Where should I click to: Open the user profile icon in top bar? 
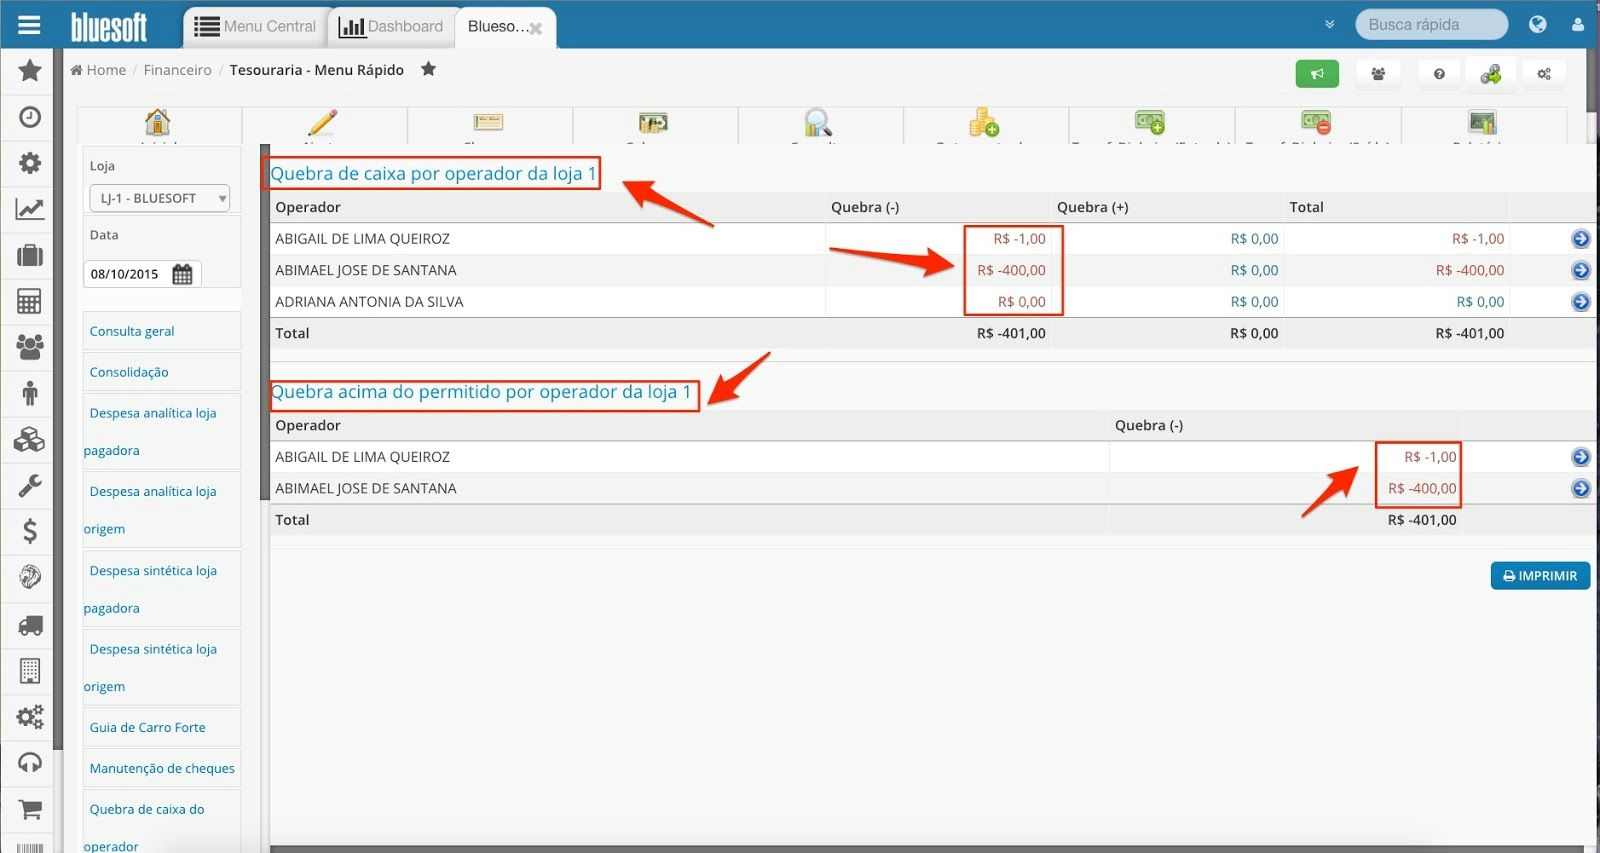click(x=1578, y=24)
